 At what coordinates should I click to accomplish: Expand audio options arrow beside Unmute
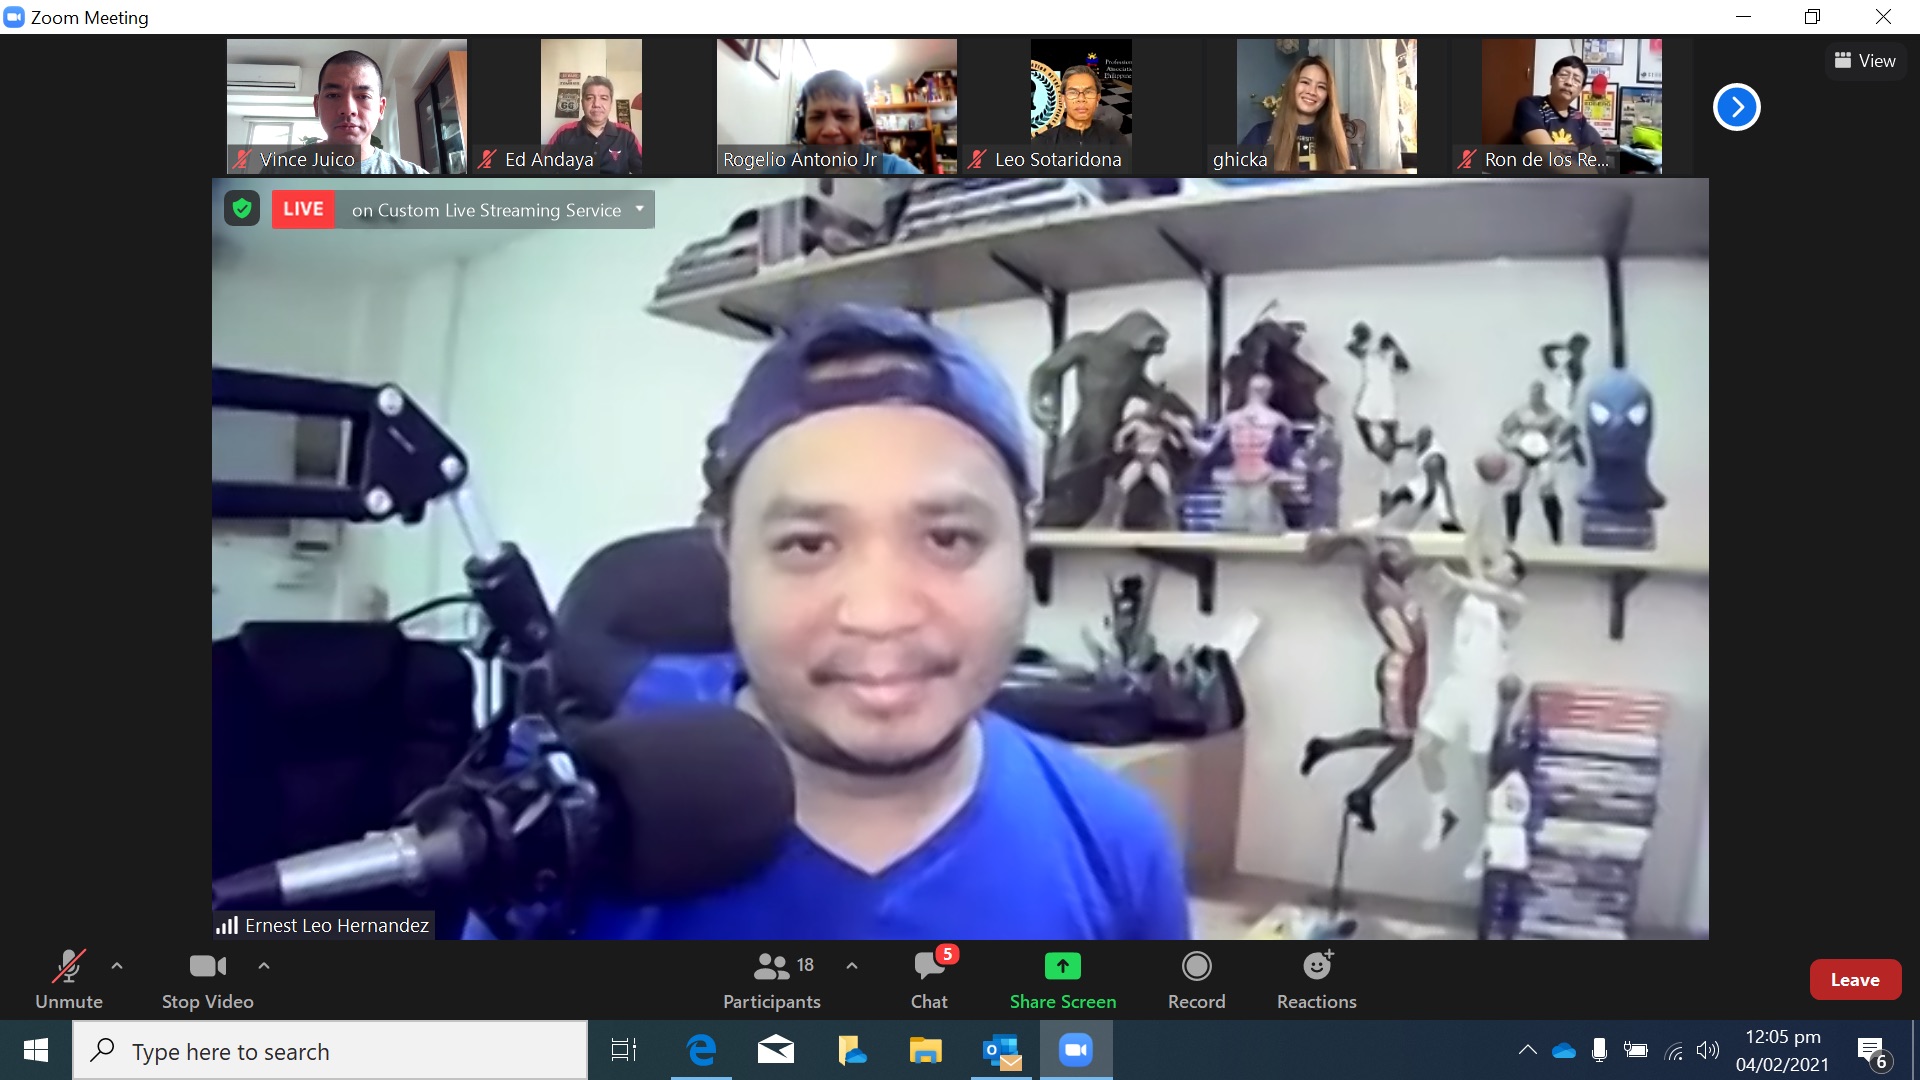(x=117, y=966)
